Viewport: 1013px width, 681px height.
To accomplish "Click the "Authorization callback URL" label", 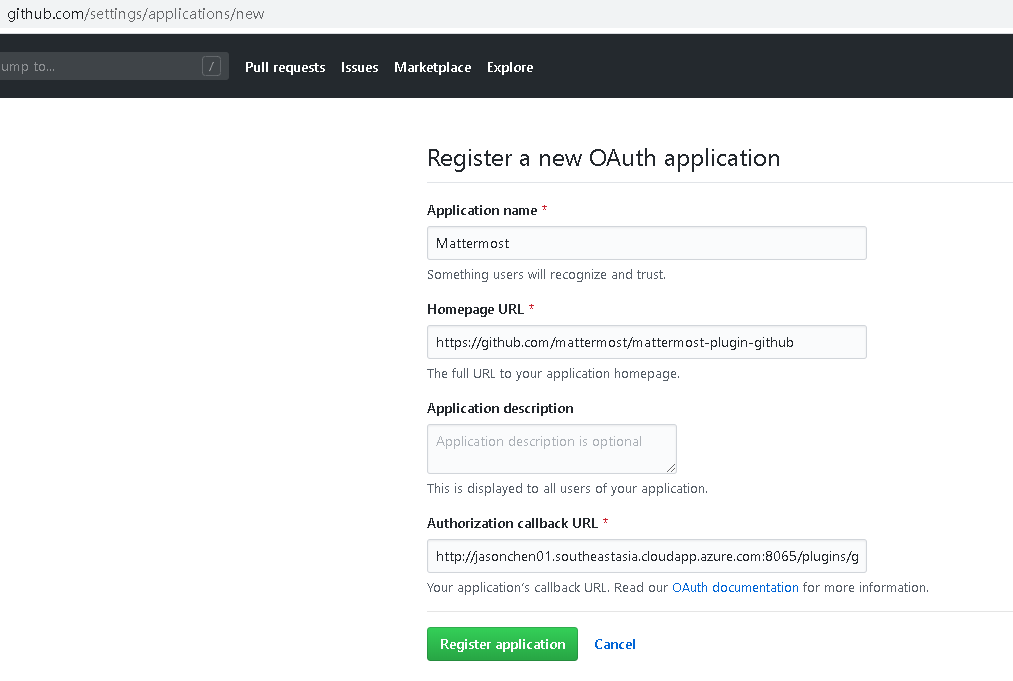I will (511, 523).
